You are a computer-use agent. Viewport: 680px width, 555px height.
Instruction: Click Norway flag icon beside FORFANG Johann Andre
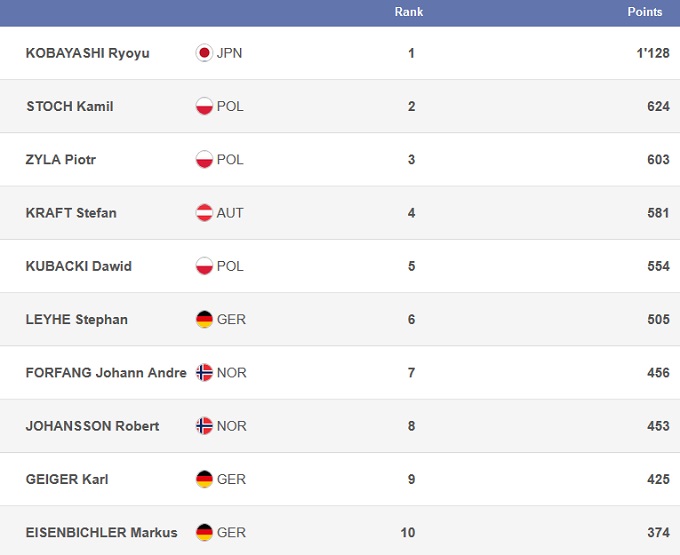204,373
